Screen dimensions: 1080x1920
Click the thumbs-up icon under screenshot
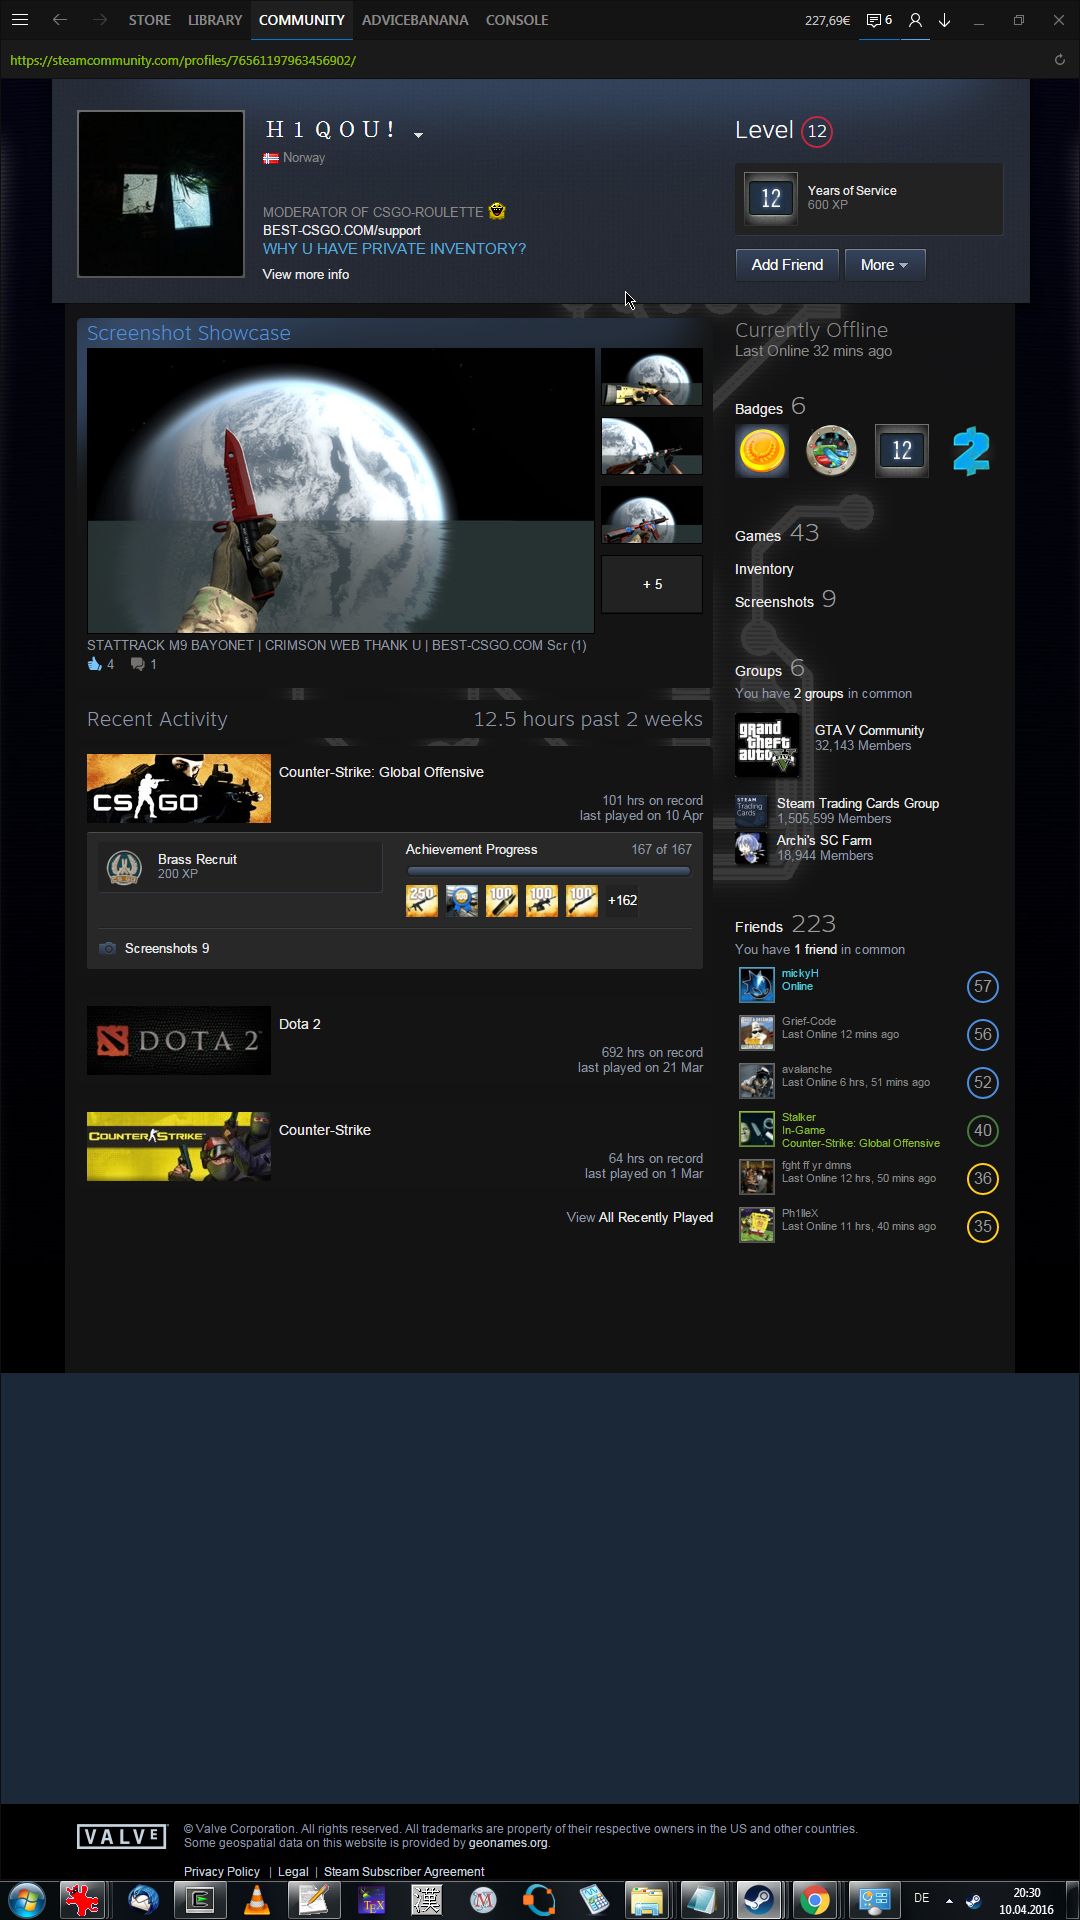pos(95,664)
